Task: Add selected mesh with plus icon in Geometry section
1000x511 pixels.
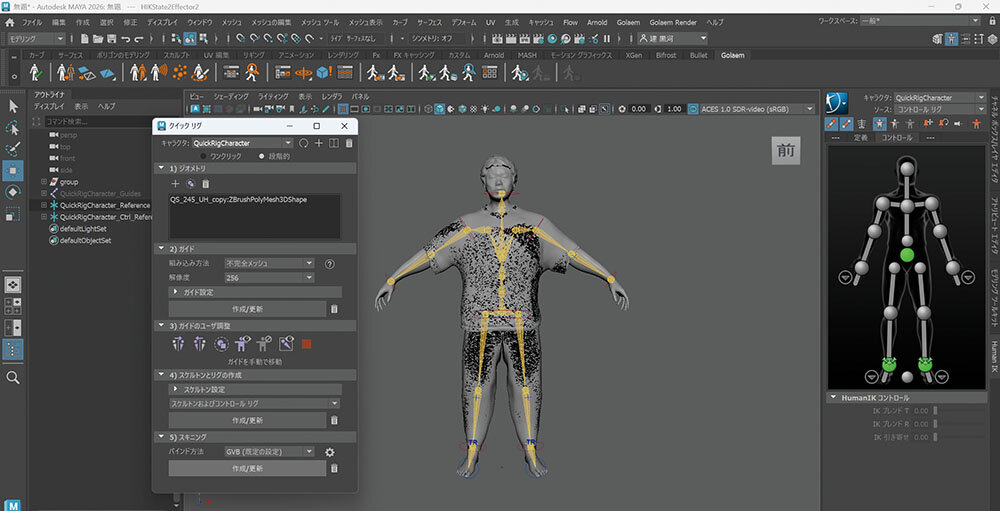Action: click(176, 183)
